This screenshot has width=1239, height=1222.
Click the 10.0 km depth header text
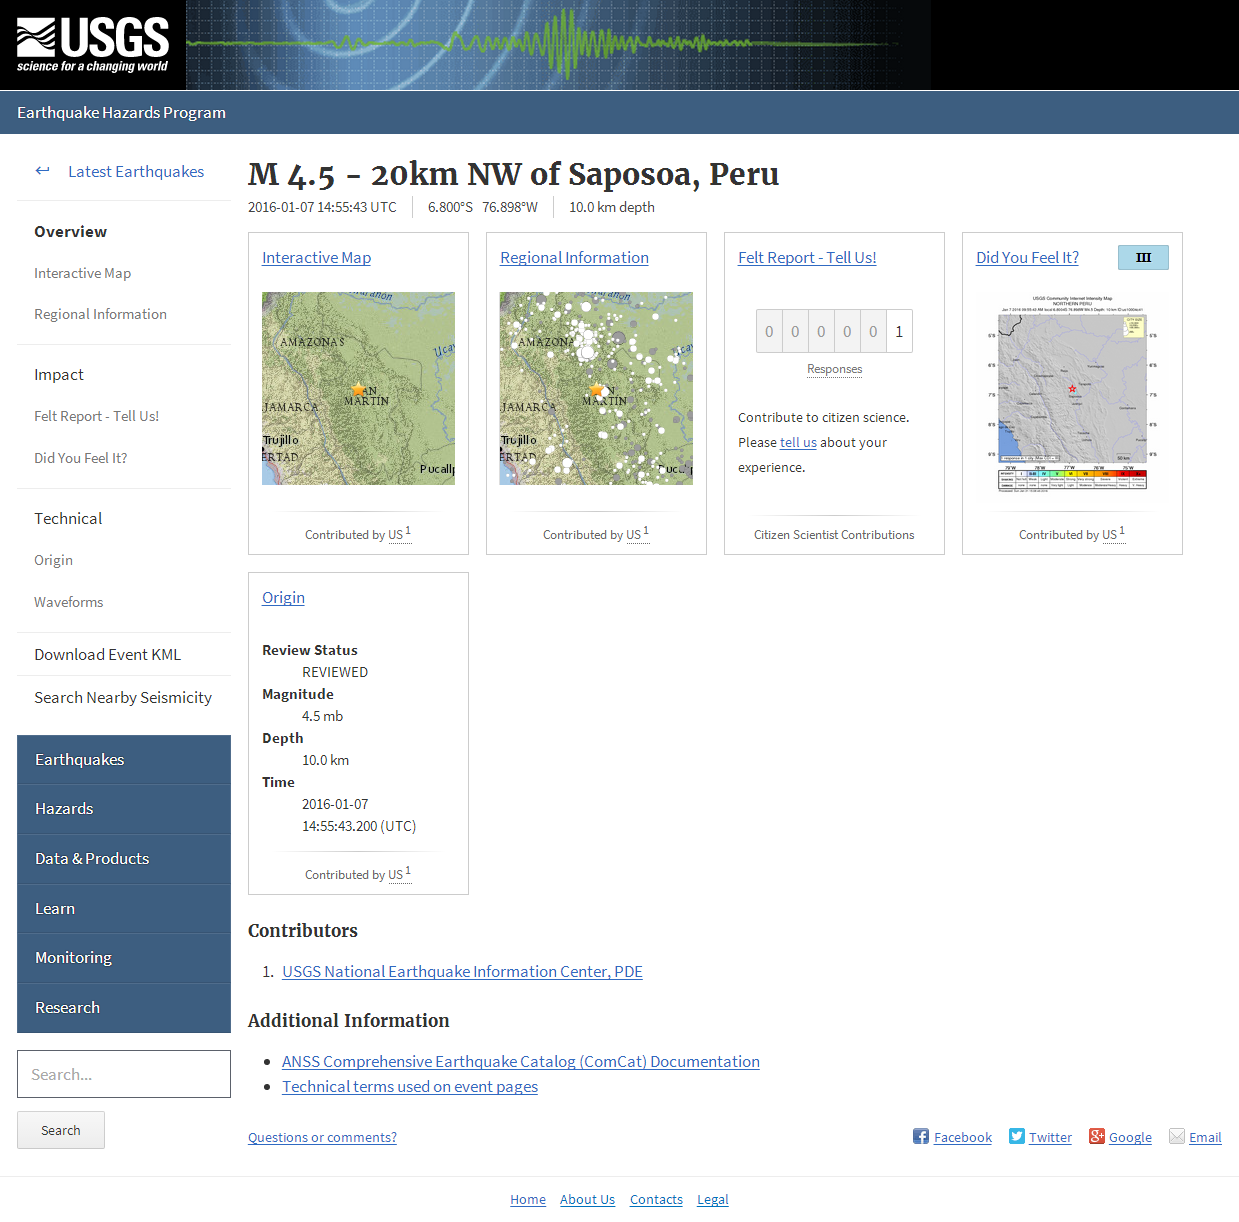612,207
